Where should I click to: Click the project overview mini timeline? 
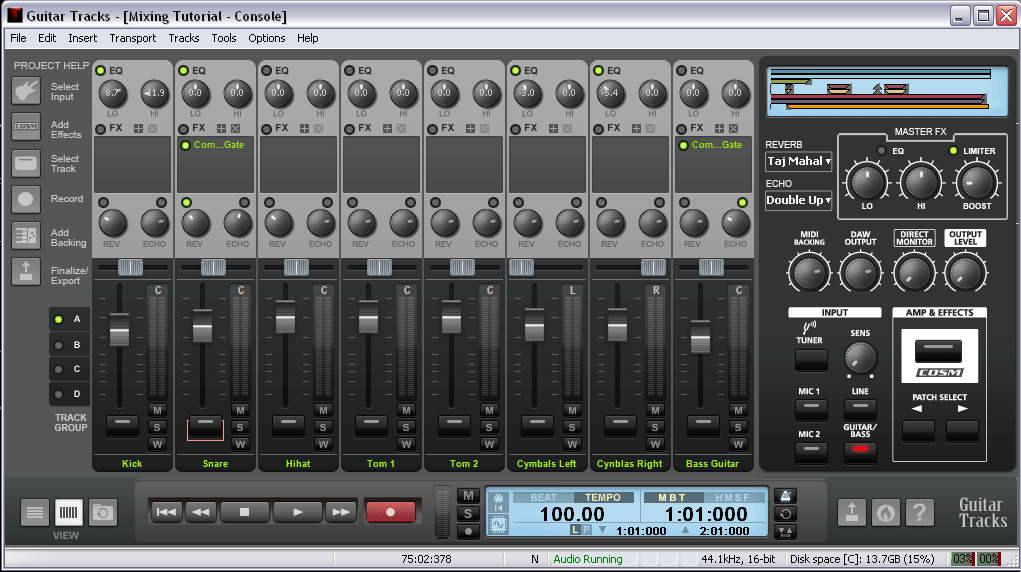[887, 91]
